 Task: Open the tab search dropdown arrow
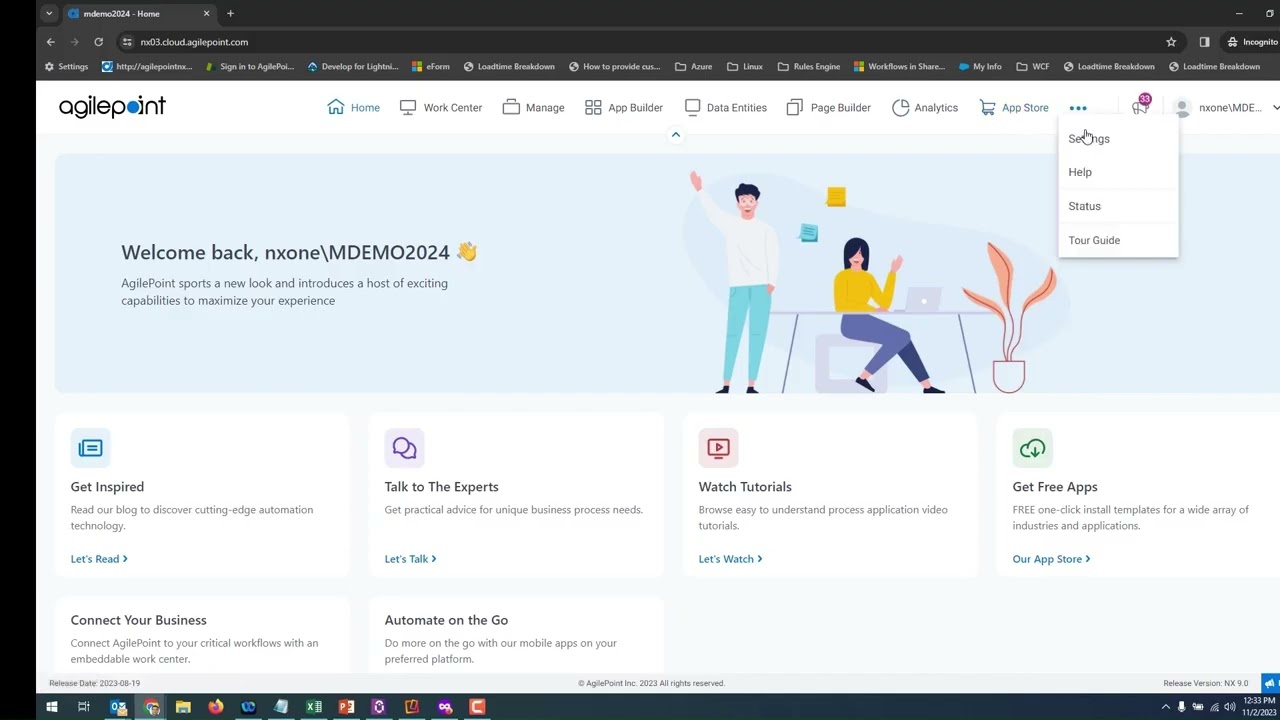click(49, 14)
